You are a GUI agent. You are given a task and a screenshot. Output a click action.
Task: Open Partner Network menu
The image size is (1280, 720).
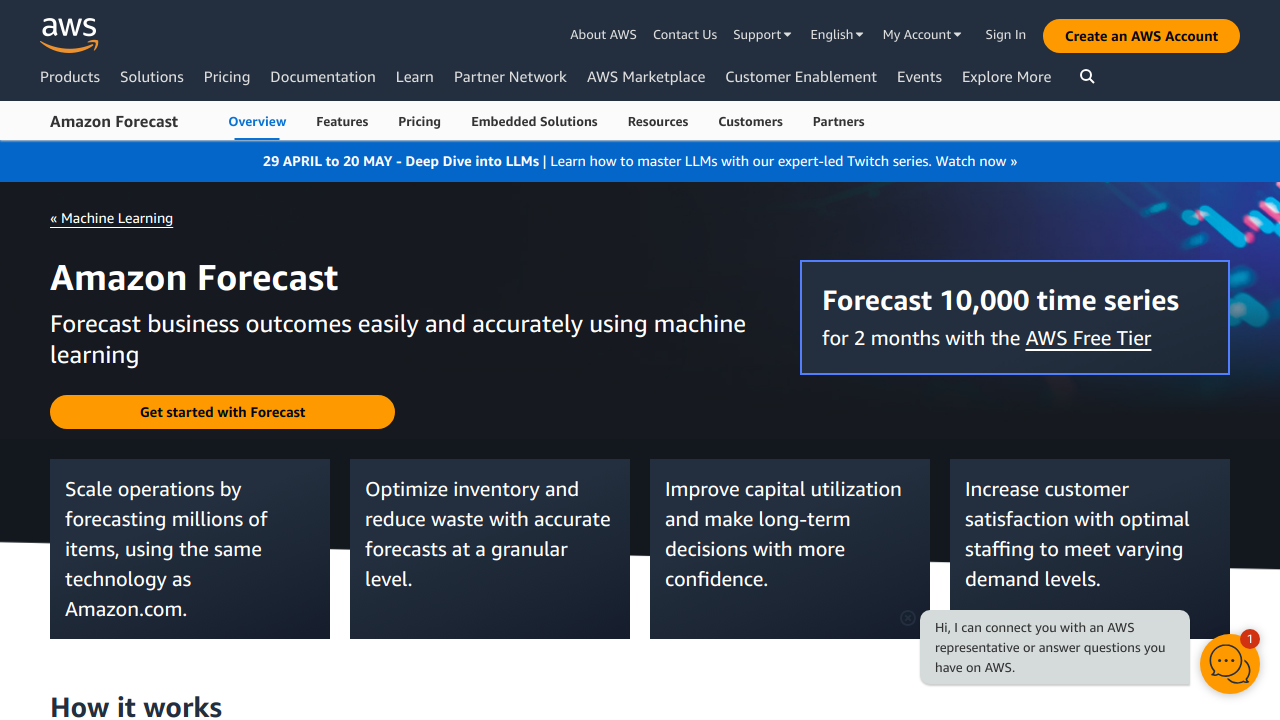point(510,77)
